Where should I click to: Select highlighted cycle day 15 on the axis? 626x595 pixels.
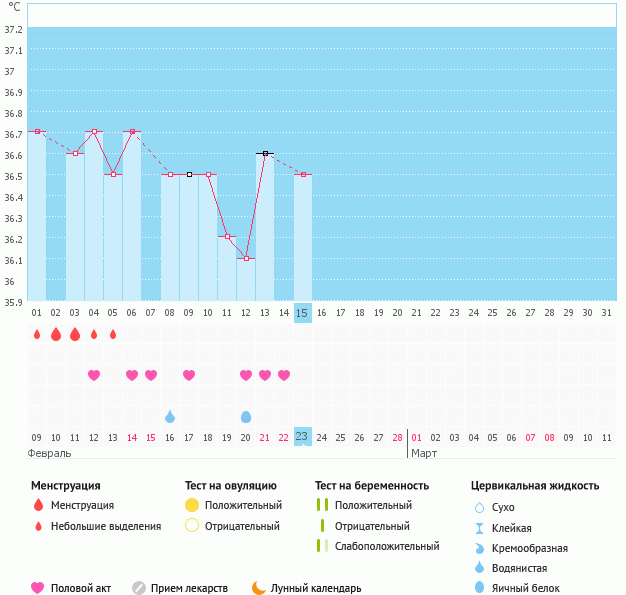pos(302,313)
